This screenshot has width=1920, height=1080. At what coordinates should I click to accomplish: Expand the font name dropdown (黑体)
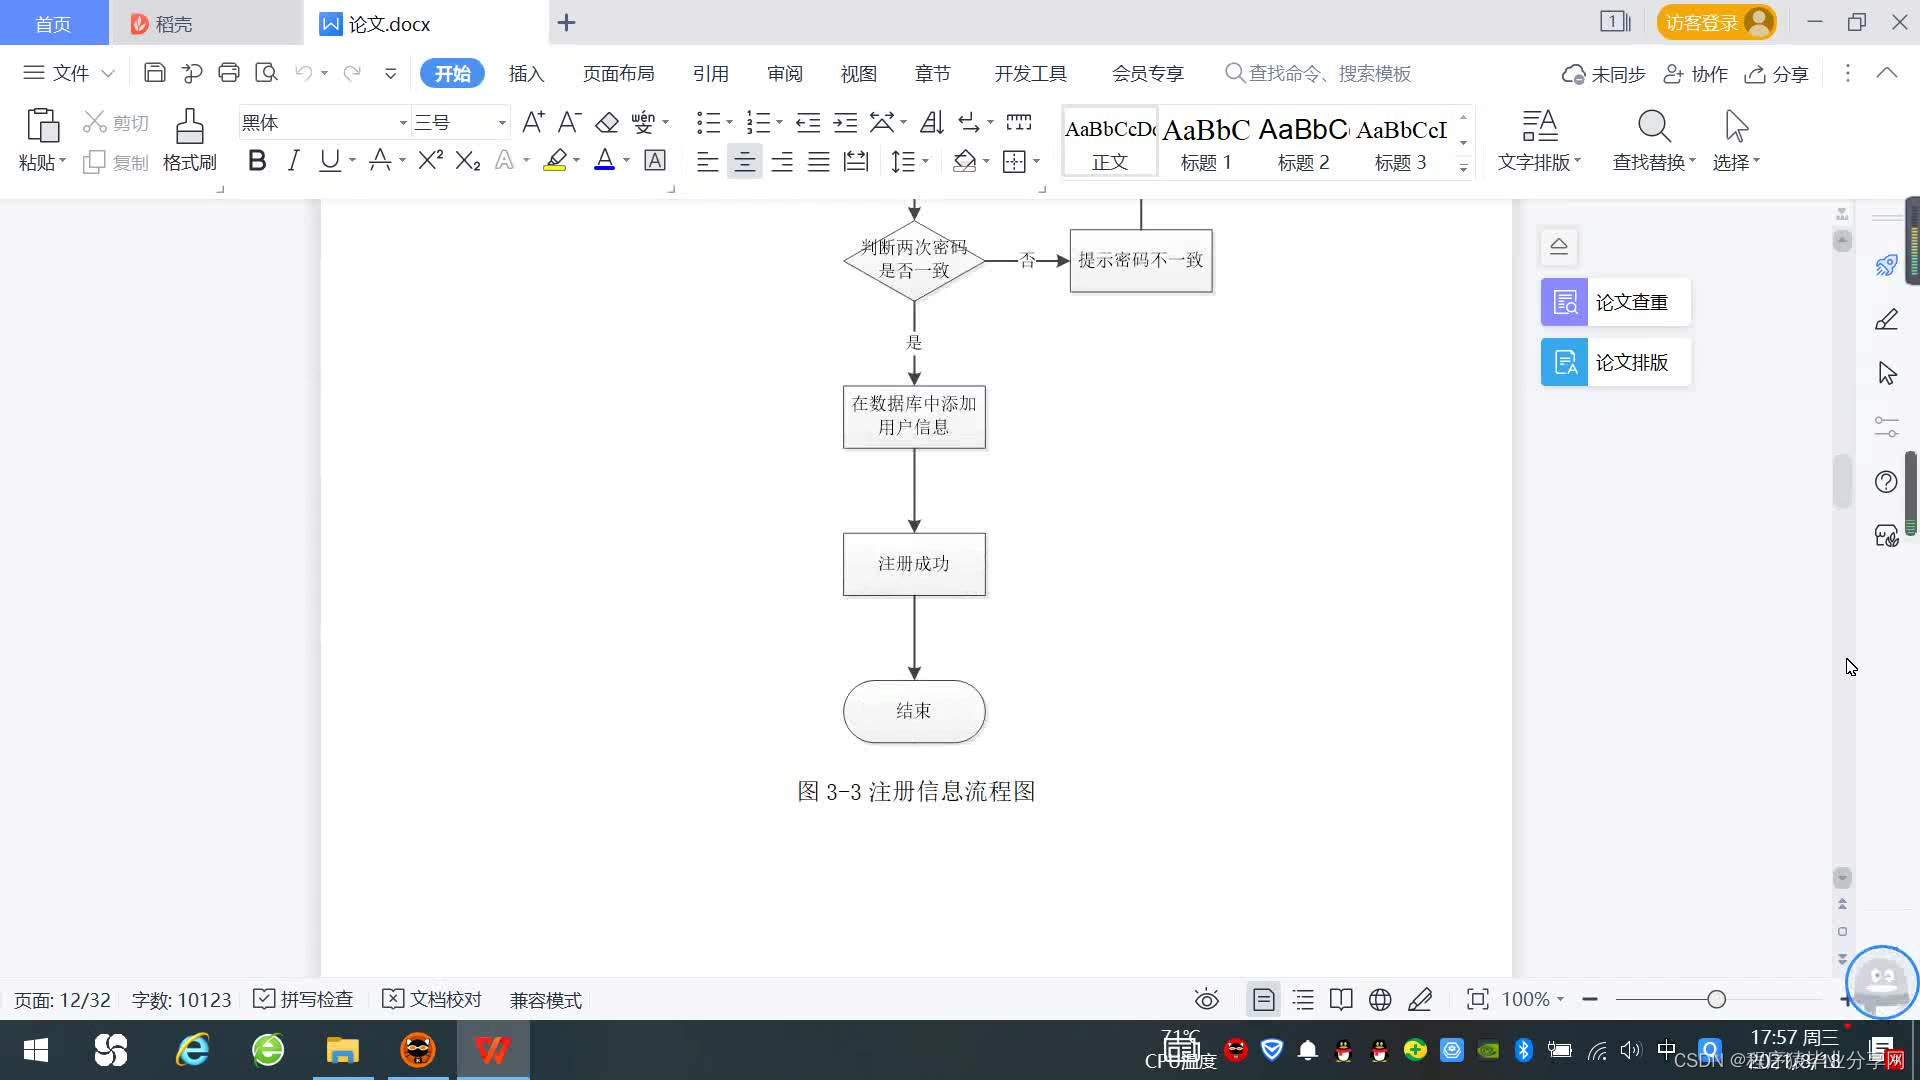coord(403,123)
